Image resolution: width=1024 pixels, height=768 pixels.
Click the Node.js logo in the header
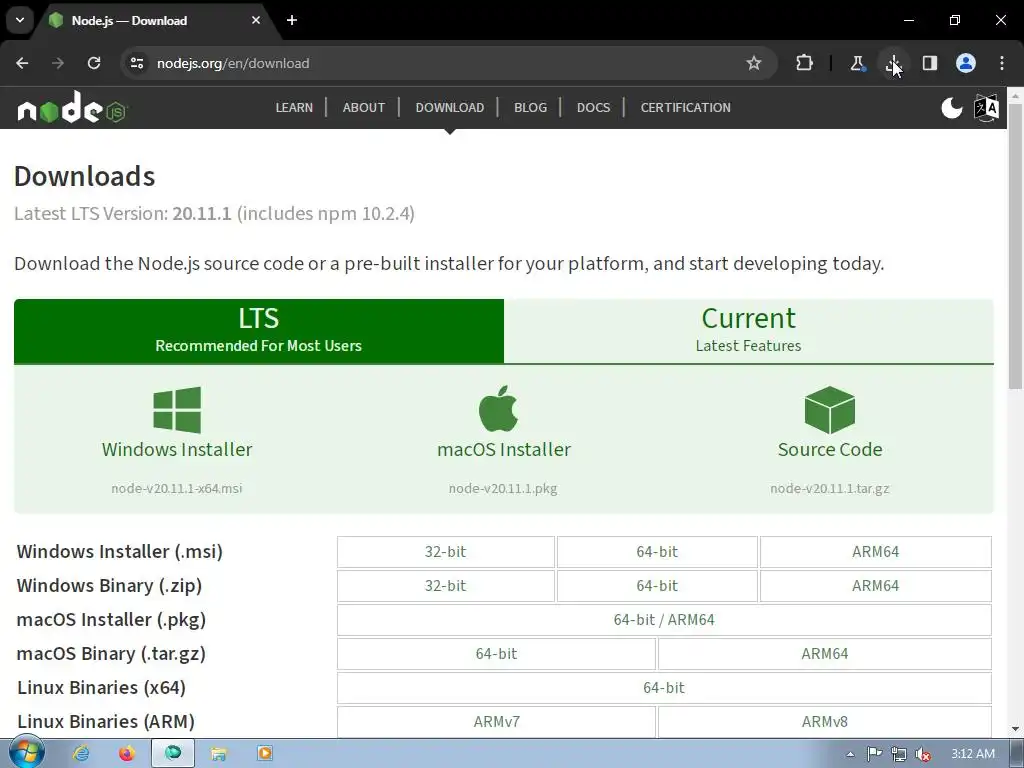click(x=72, y=108)
